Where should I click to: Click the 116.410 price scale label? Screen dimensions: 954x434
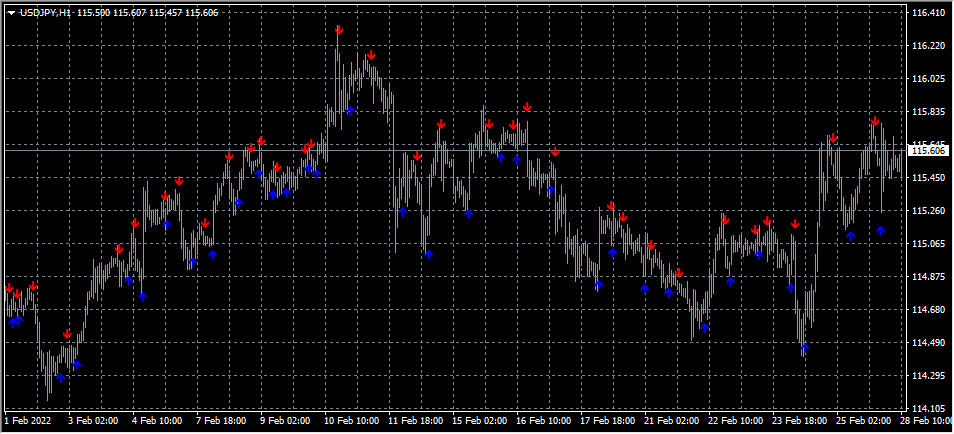pyautogui.click(x=928, y=13)
